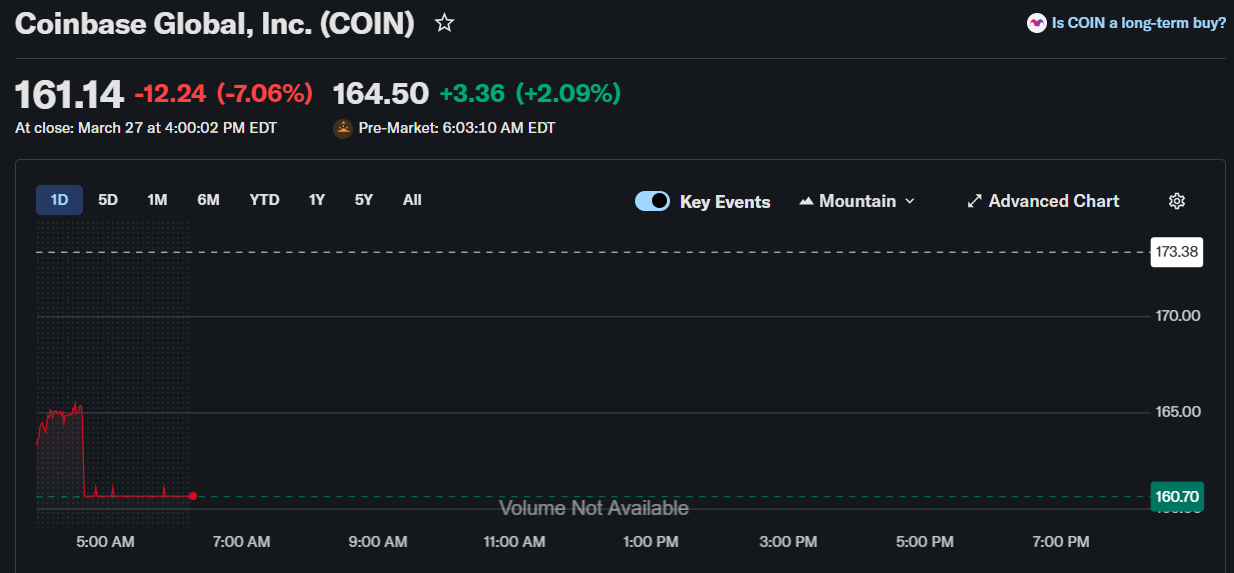Click the 170.00 price axis label
The height and width of the screenshot is (573, 1234).
1177,316
